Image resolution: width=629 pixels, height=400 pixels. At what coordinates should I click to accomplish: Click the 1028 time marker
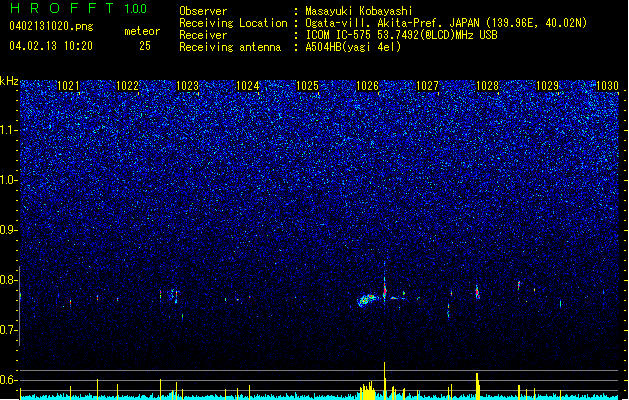pyautogui.click(x=487, y=85)
